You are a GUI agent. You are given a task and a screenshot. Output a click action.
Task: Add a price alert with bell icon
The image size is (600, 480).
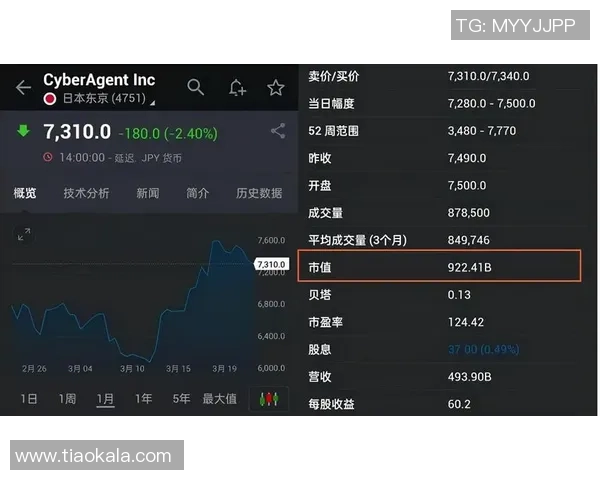pyautogui.click(x=237, y=88)
